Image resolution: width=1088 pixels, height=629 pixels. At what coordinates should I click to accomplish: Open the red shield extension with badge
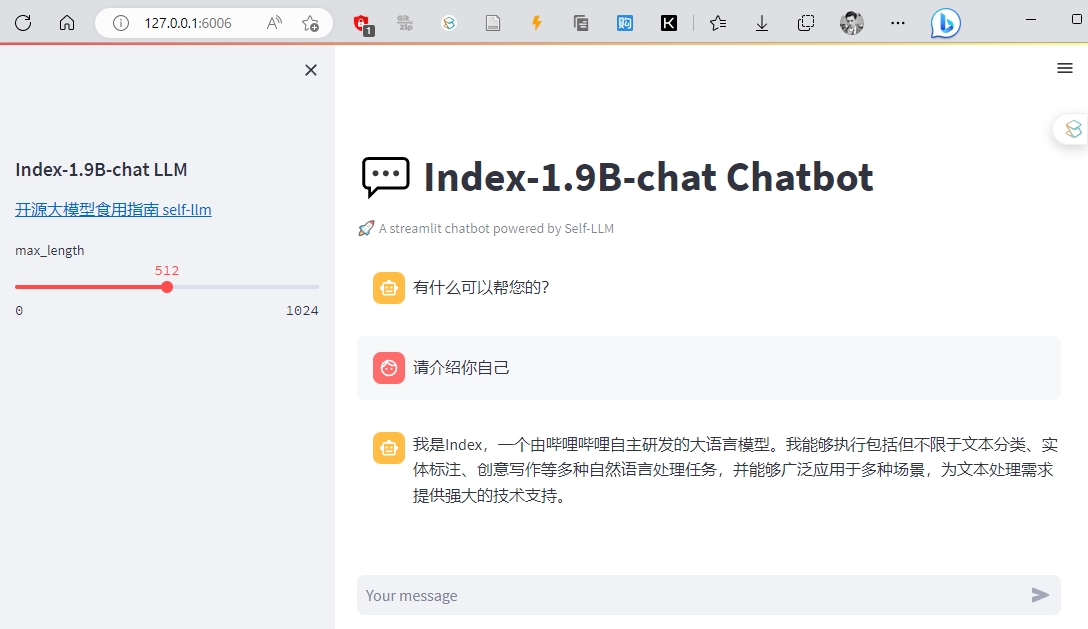pyautogui.click(x=362, y=23)
